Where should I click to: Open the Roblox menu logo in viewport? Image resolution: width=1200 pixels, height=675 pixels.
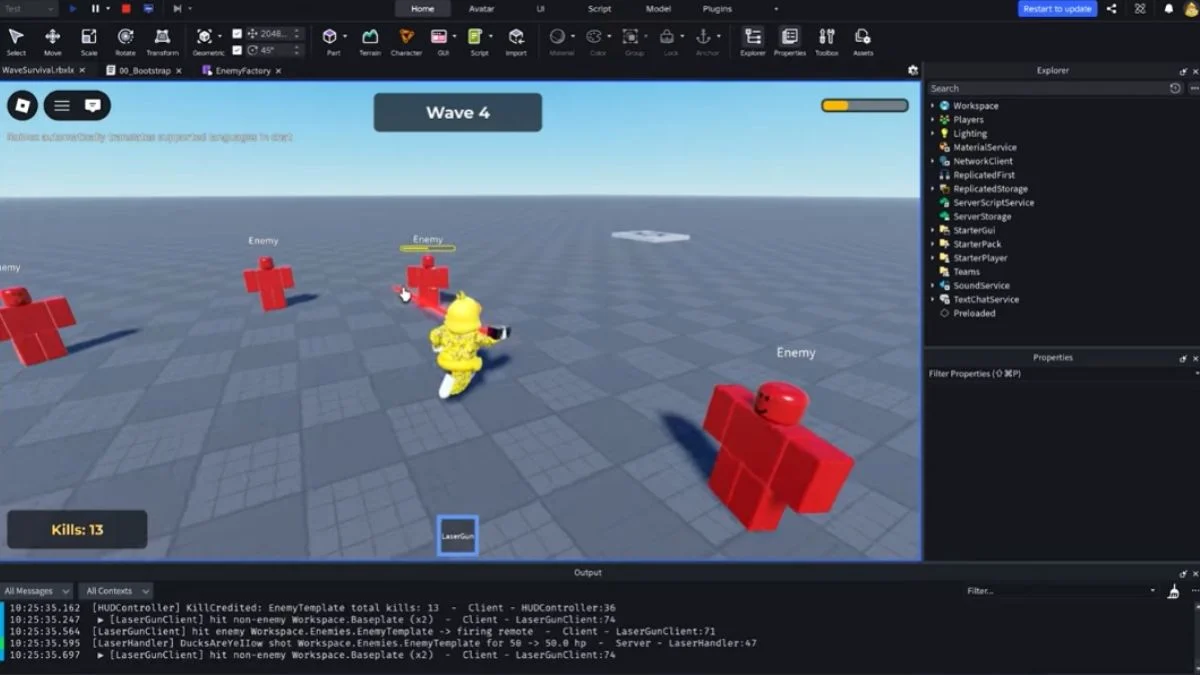(x=22, y=105)
